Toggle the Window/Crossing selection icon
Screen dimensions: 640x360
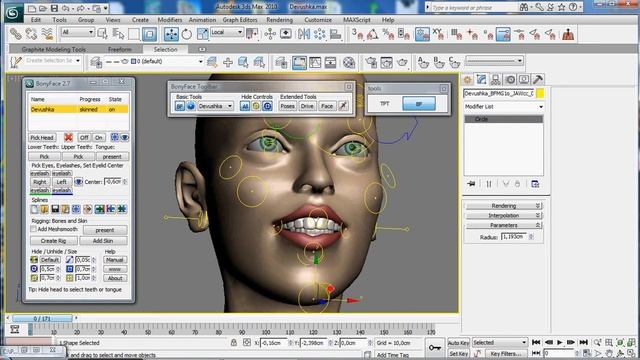[x=149, y=34]
